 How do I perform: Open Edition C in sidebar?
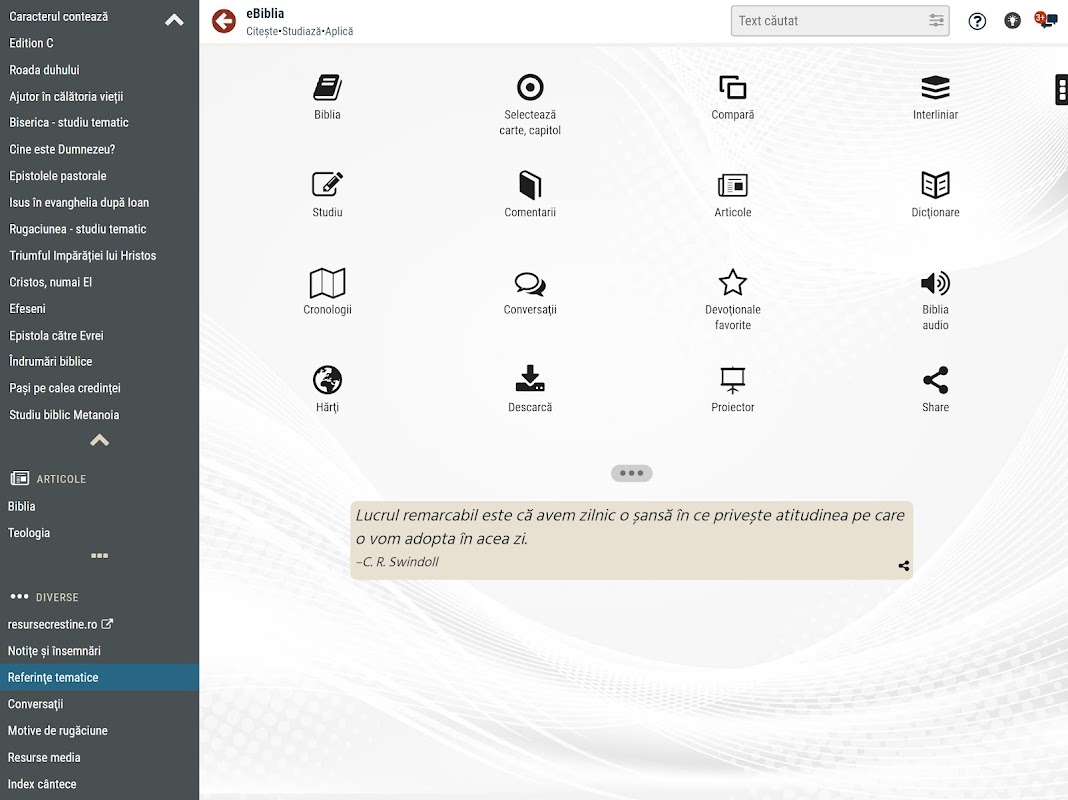[31, 43]
